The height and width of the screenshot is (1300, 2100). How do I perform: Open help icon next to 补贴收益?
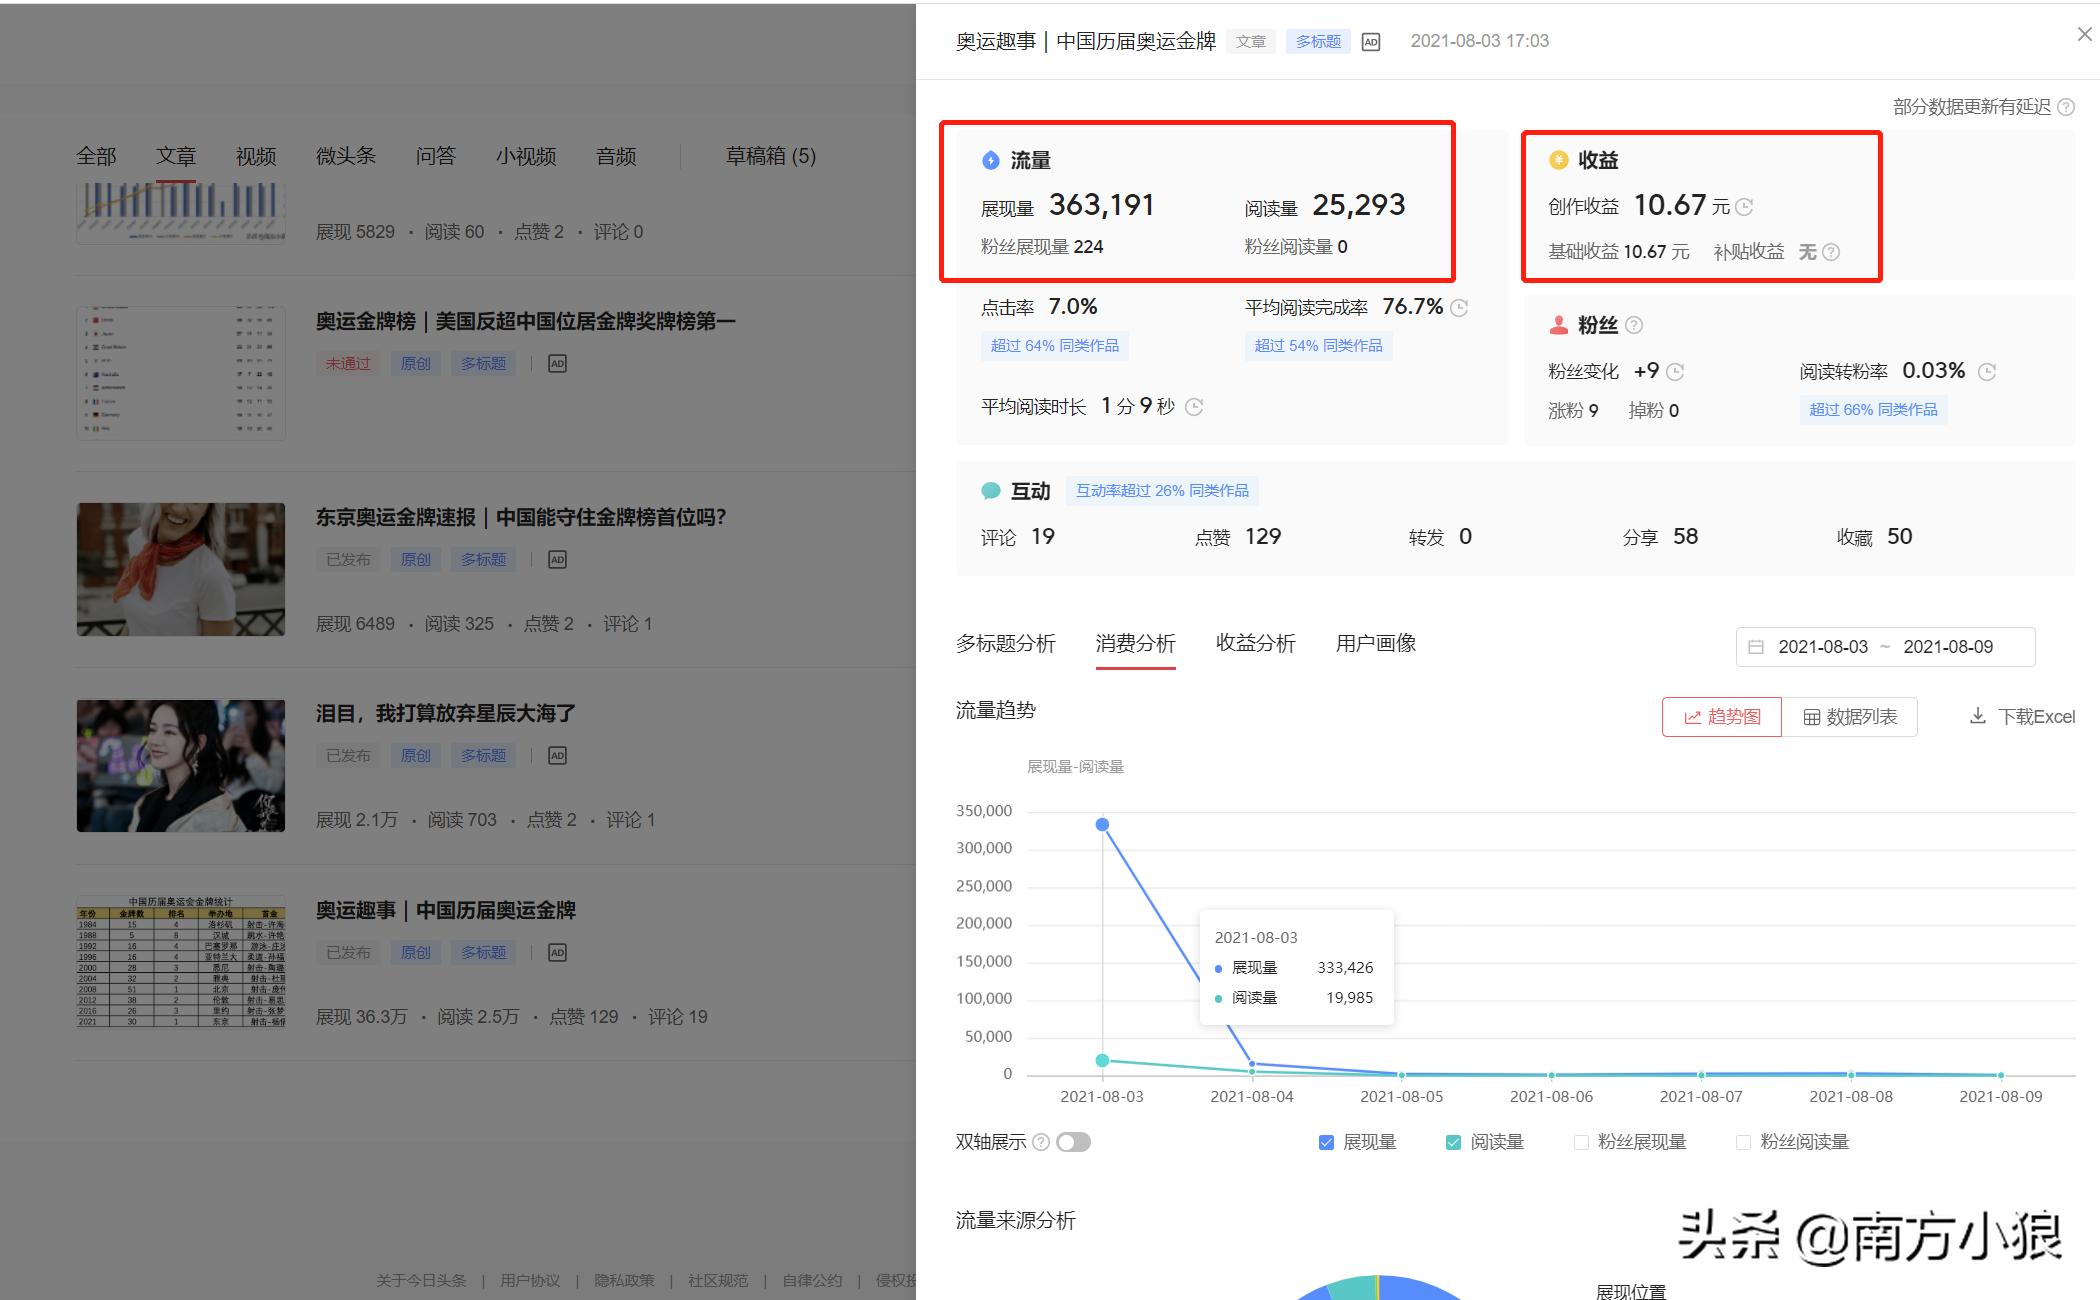1831,252
